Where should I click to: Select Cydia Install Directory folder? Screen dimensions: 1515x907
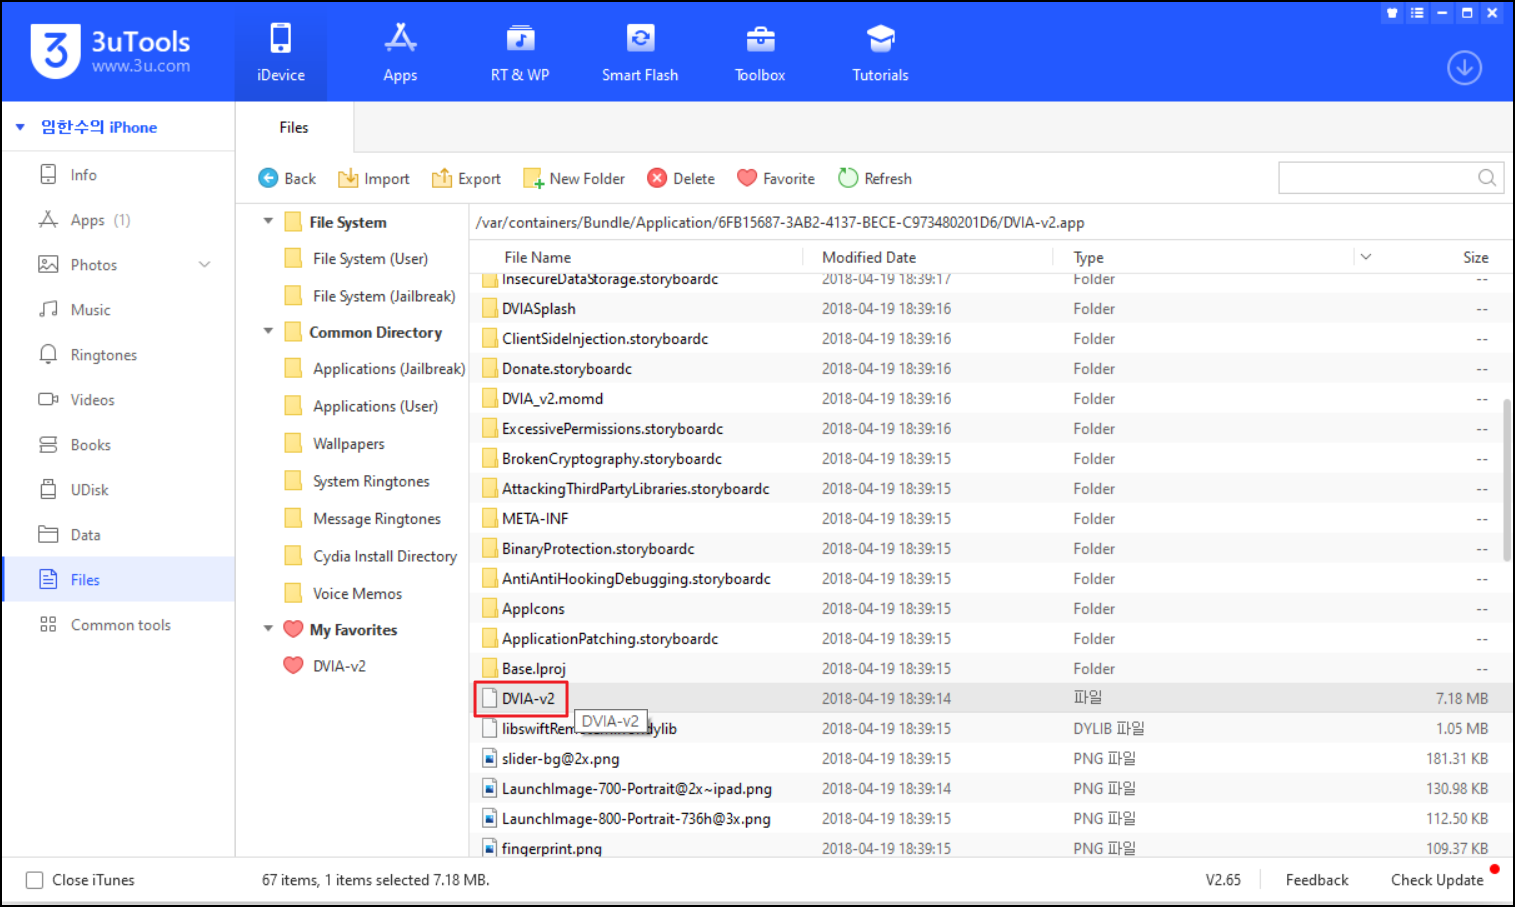pyautogui.click(x=370, y=556)
